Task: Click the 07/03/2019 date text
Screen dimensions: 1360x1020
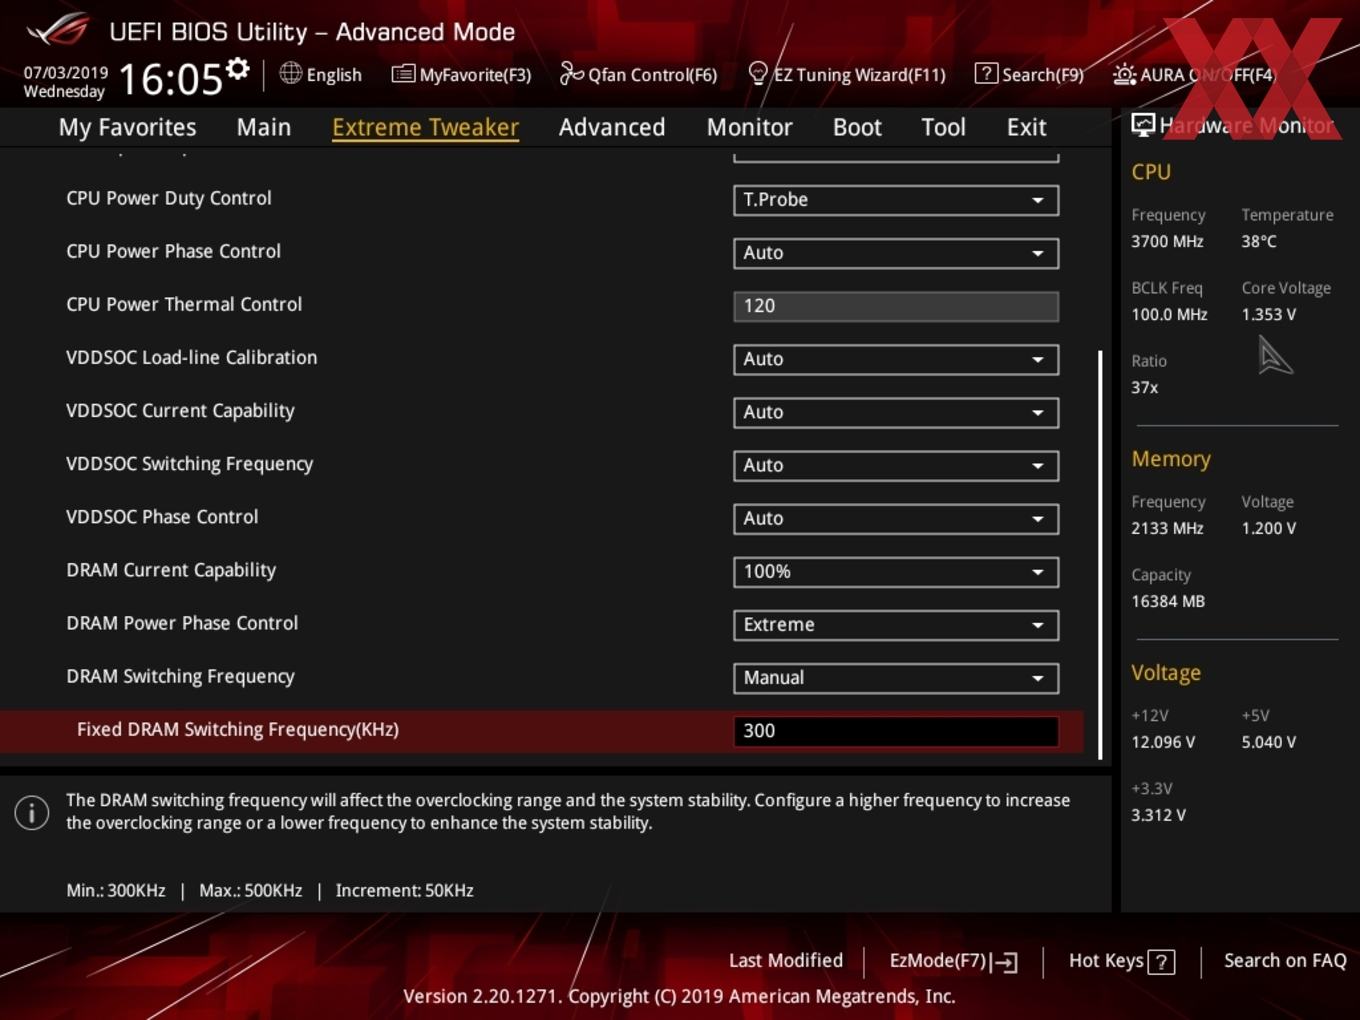Action: tap(66, 72)
